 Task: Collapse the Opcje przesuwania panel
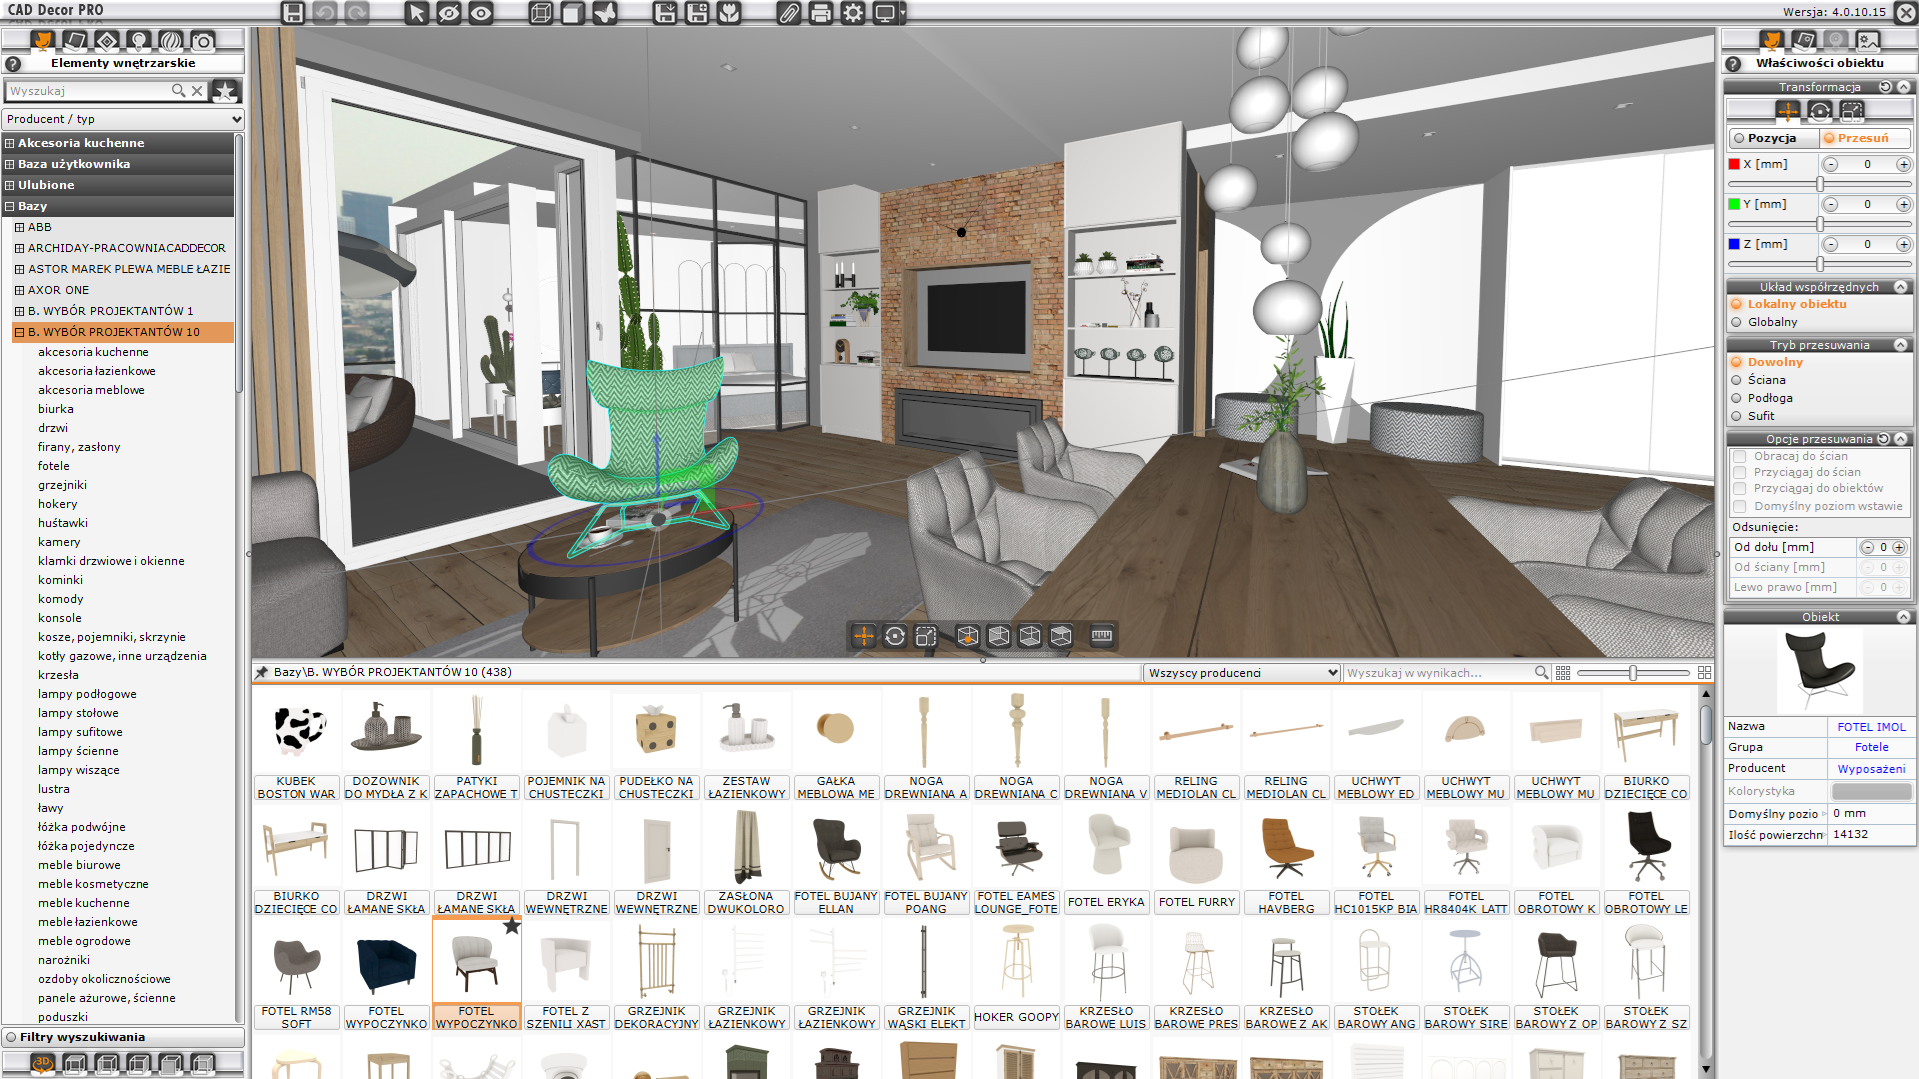[1899, 438]
